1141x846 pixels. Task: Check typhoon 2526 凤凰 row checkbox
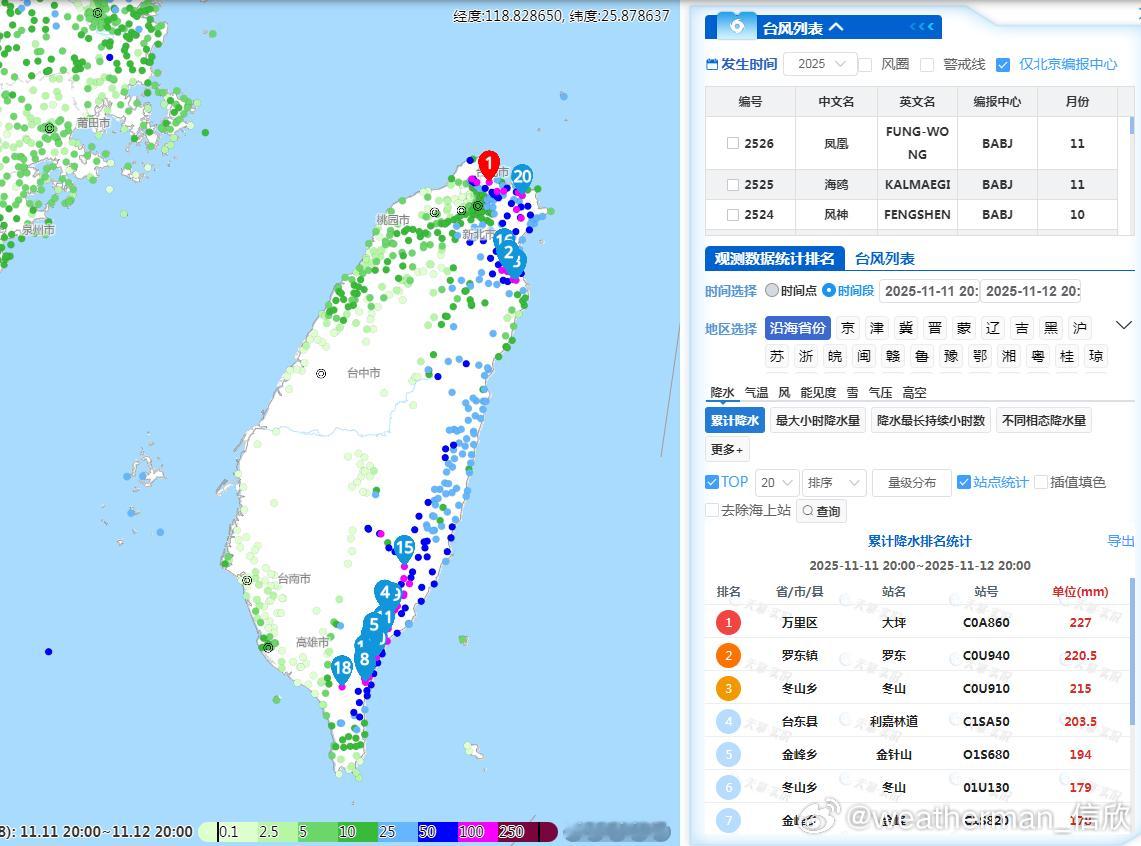tap(733, 143)
